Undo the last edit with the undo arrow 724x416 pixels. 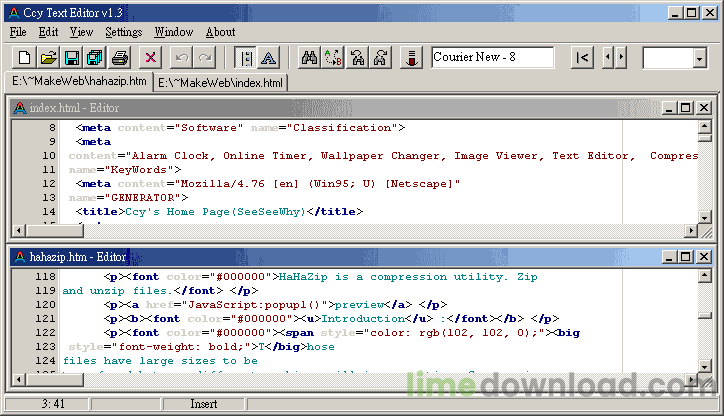(181, 58)
